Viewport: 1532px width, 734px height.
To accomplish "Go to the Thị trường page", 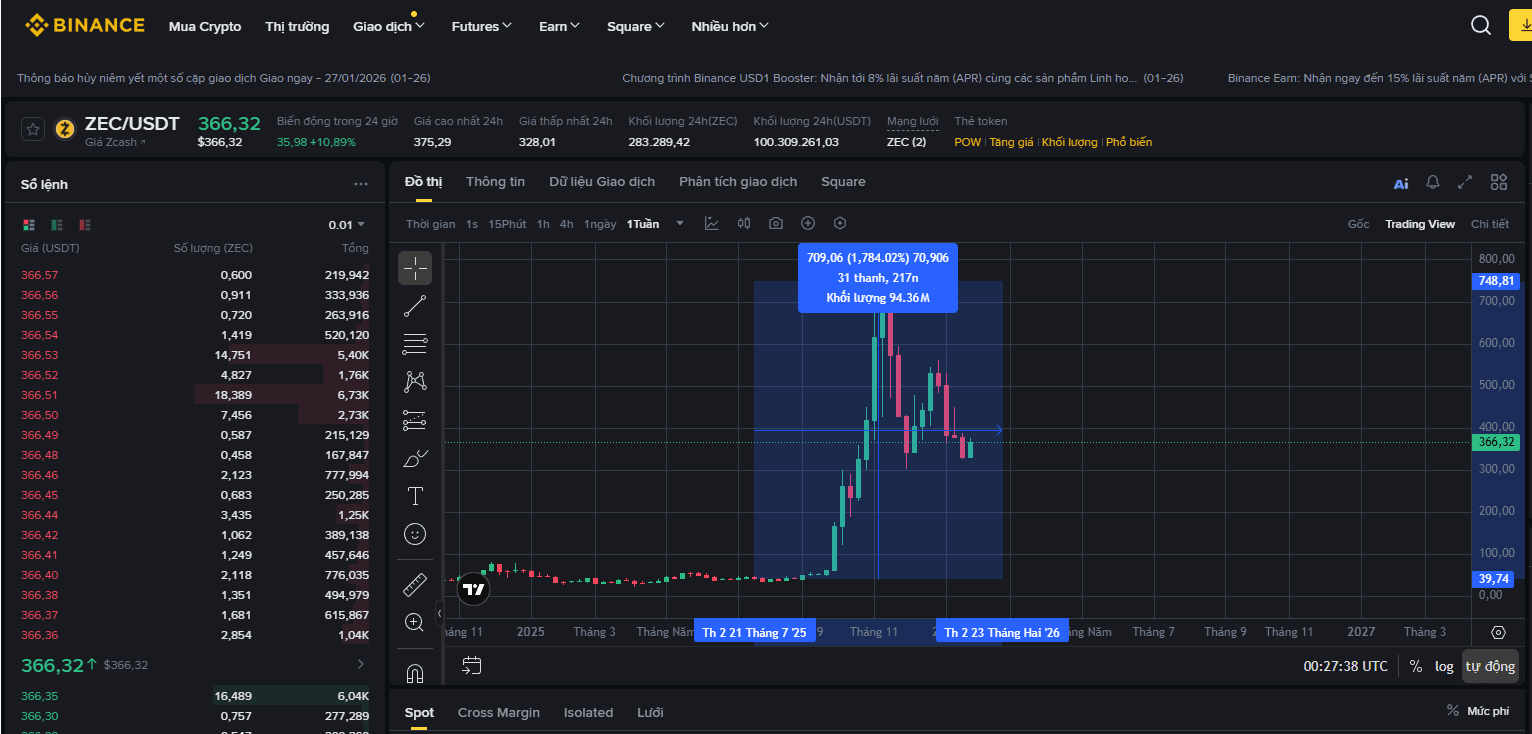I will coord(297,26).
